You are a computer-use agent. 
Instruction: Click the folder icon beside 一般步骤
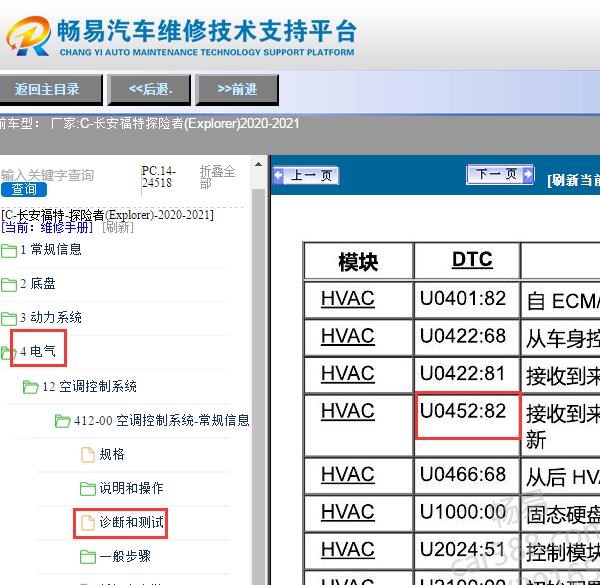coord(88,557)
